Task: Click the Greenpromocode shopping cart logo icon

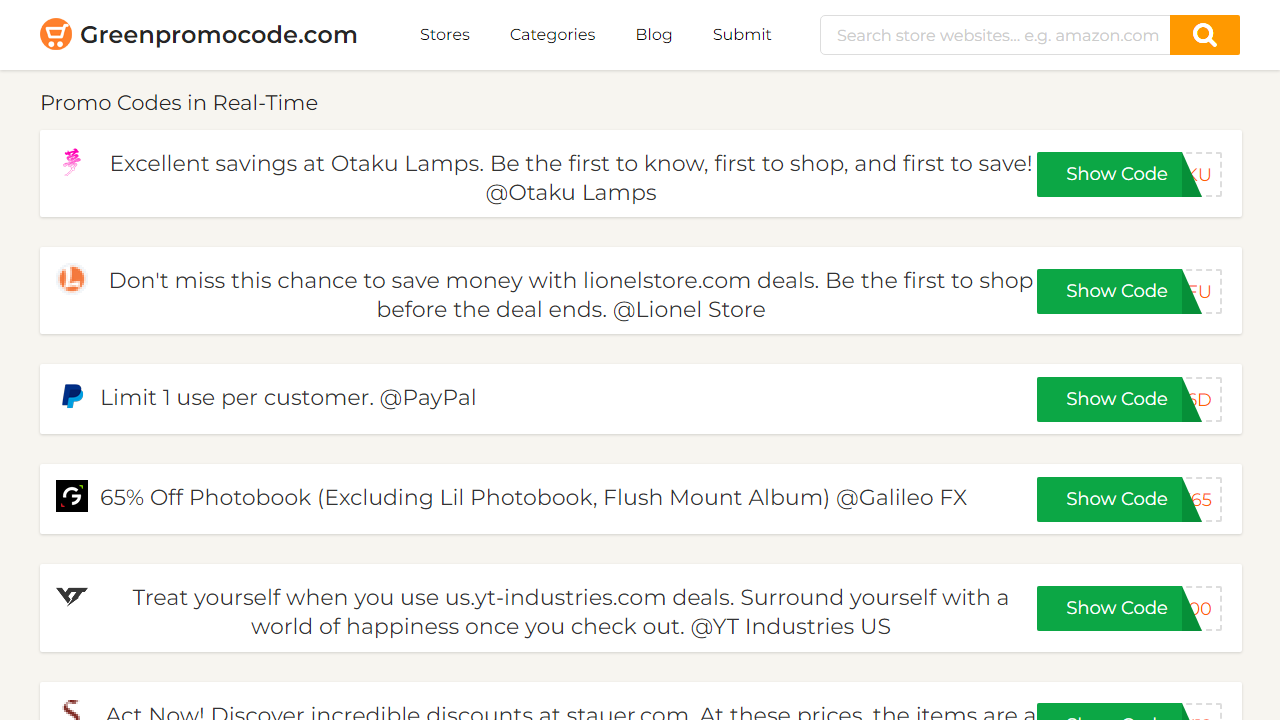Action: click(x=56, y=35)
